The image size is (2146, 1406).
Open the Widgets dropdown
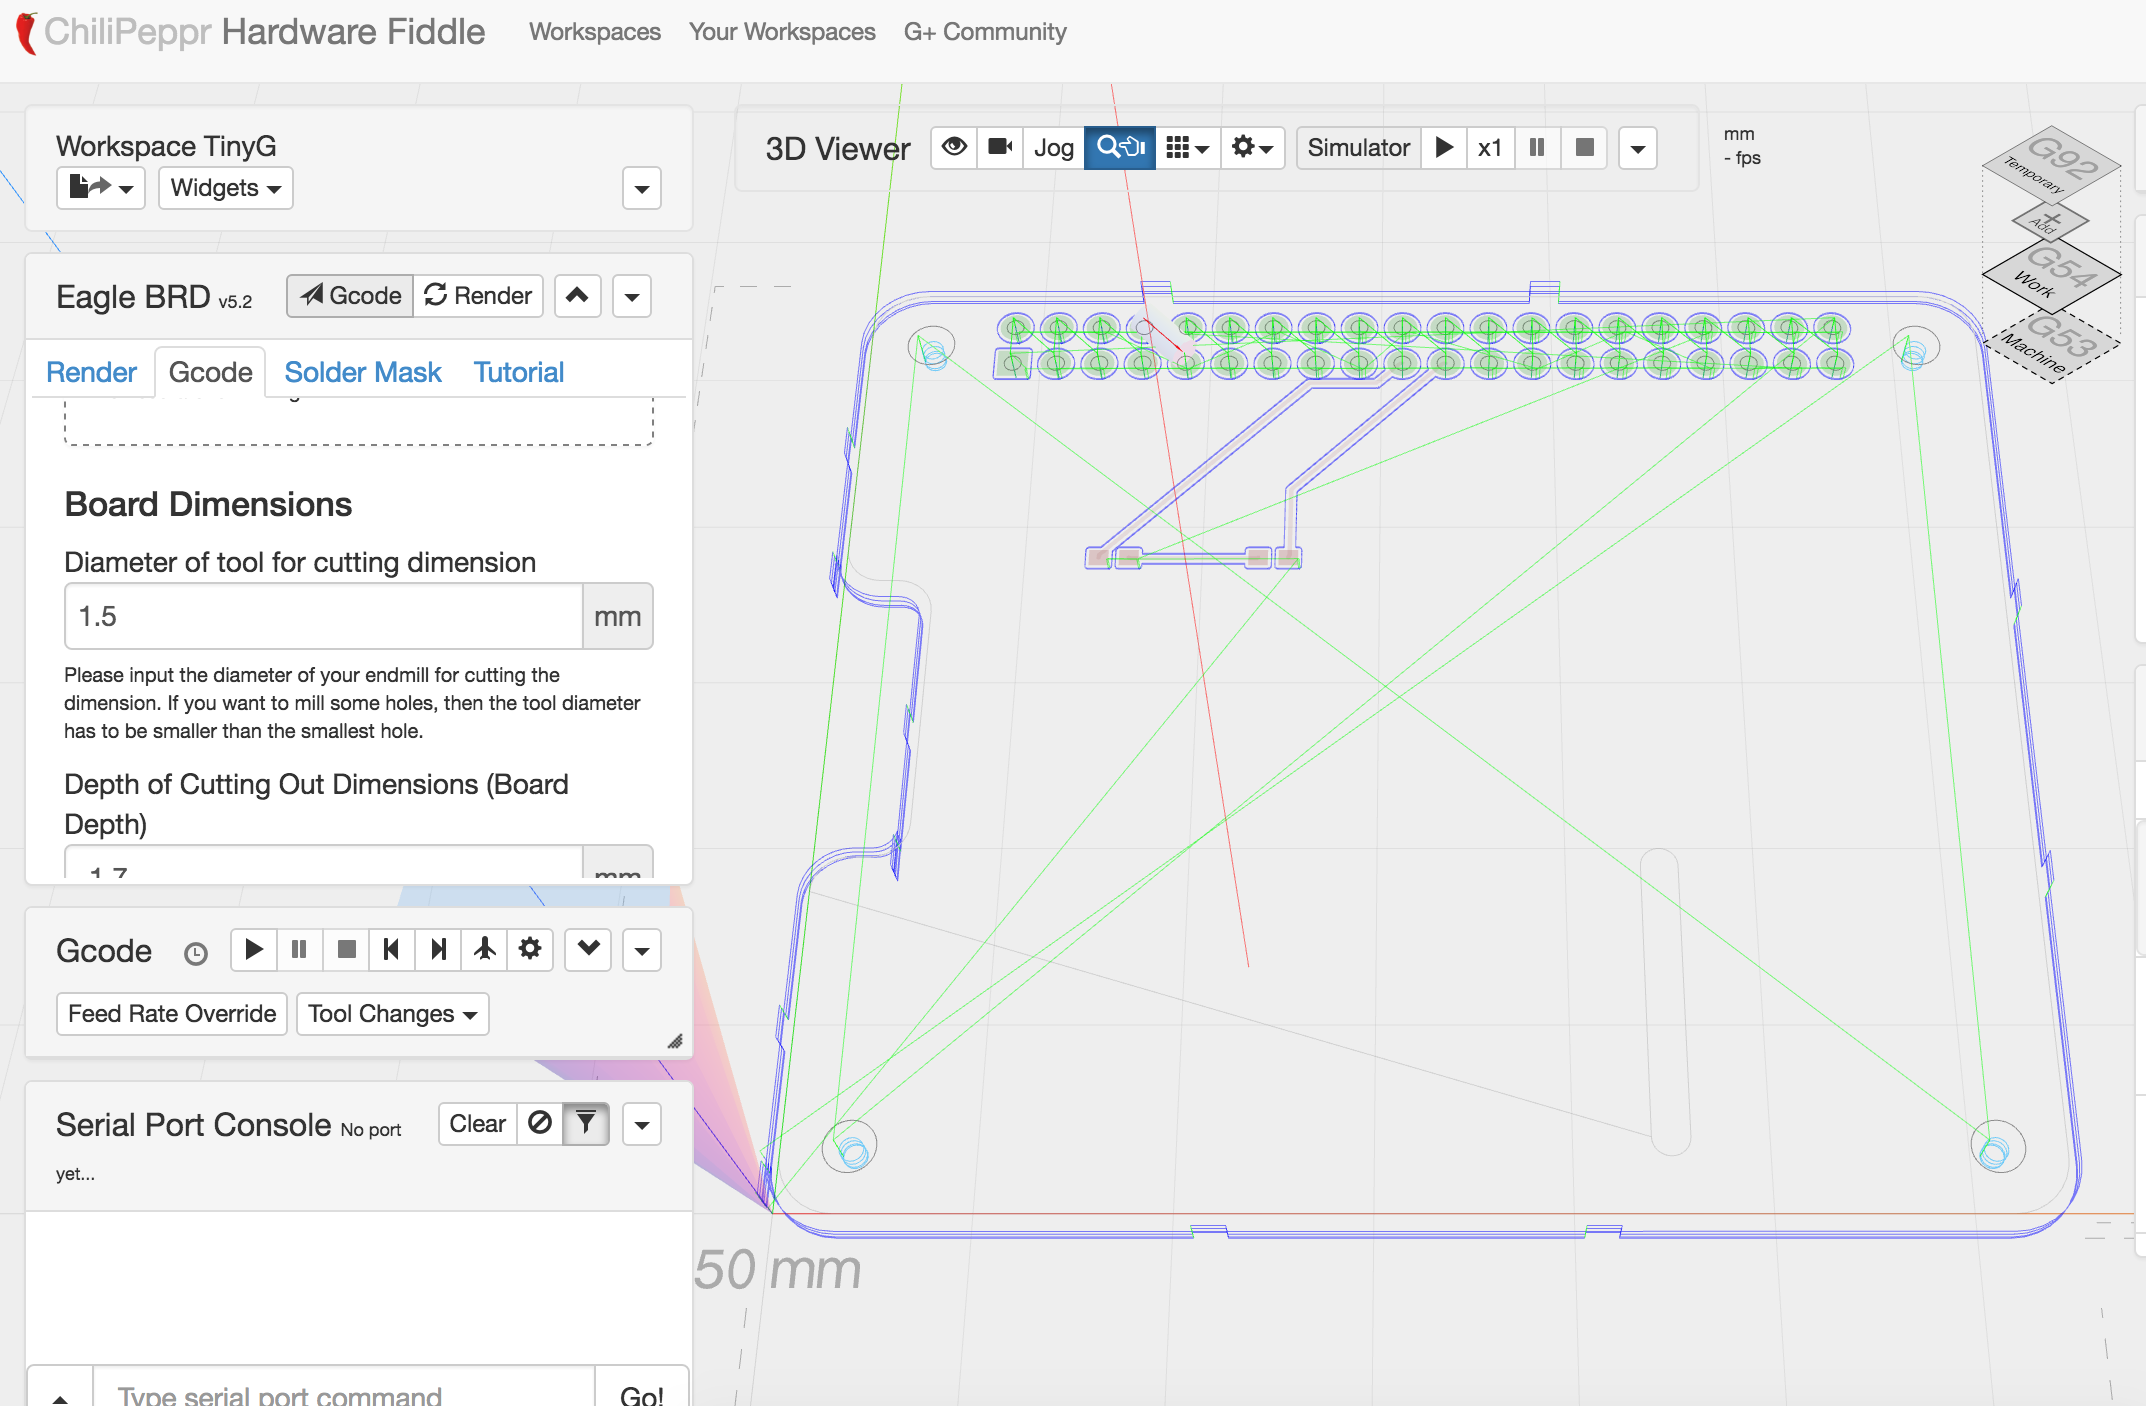click(225, 188)
